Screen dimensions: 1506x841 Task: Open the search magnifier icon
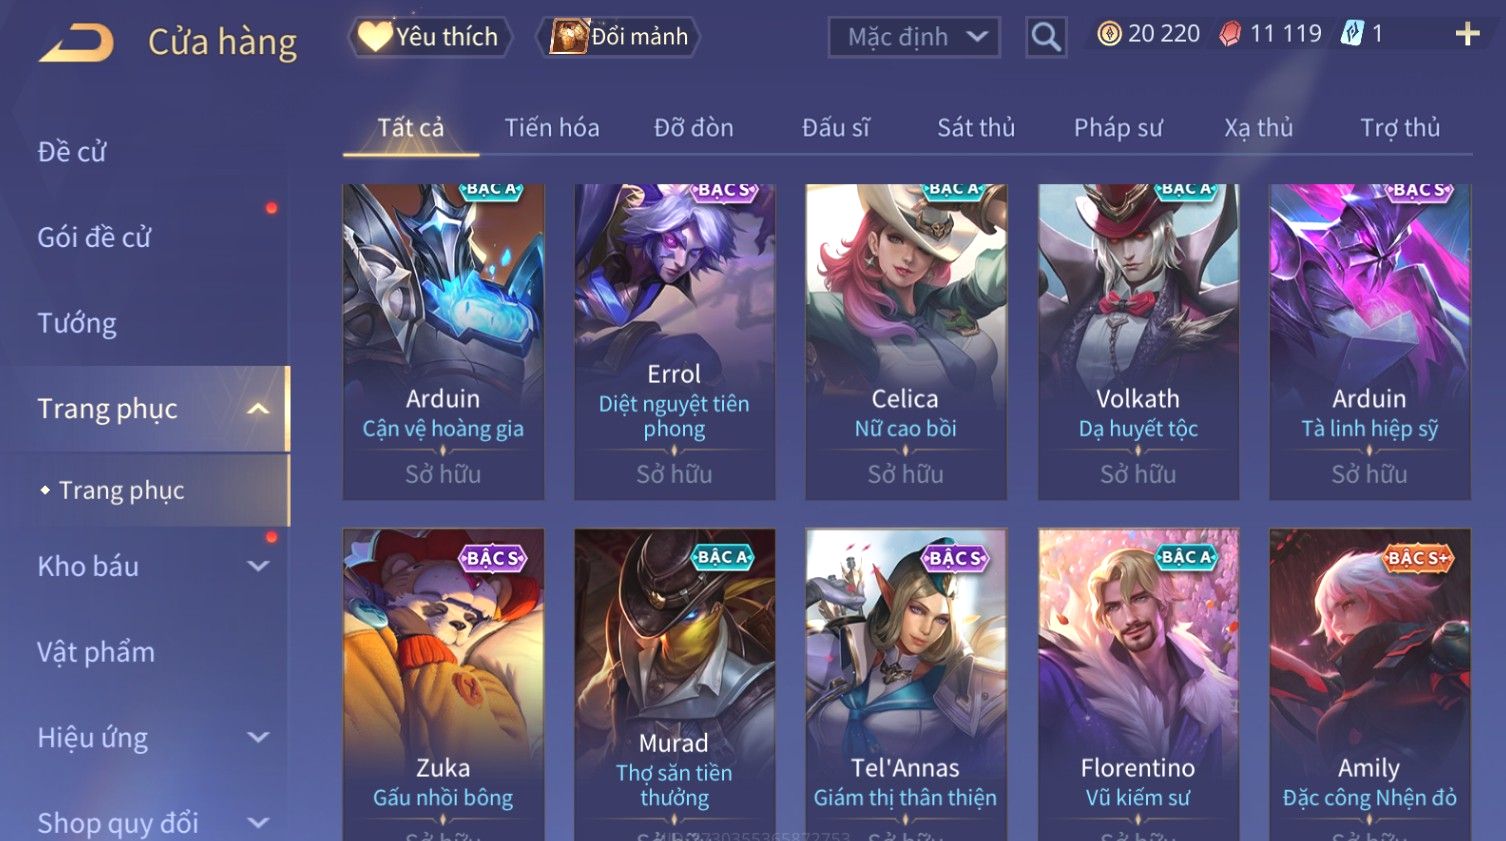click(1046, 38)
